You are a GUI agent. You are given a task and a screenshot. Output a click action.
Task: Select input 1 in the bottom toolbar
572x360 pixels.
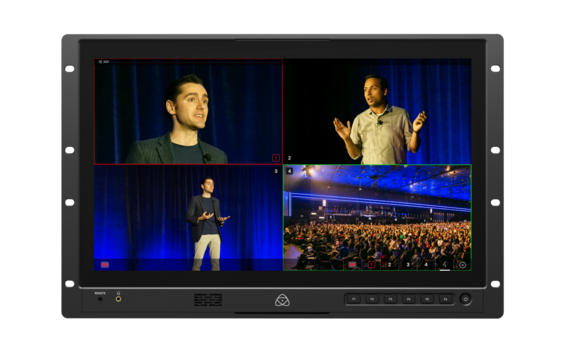tap(371, 265)
